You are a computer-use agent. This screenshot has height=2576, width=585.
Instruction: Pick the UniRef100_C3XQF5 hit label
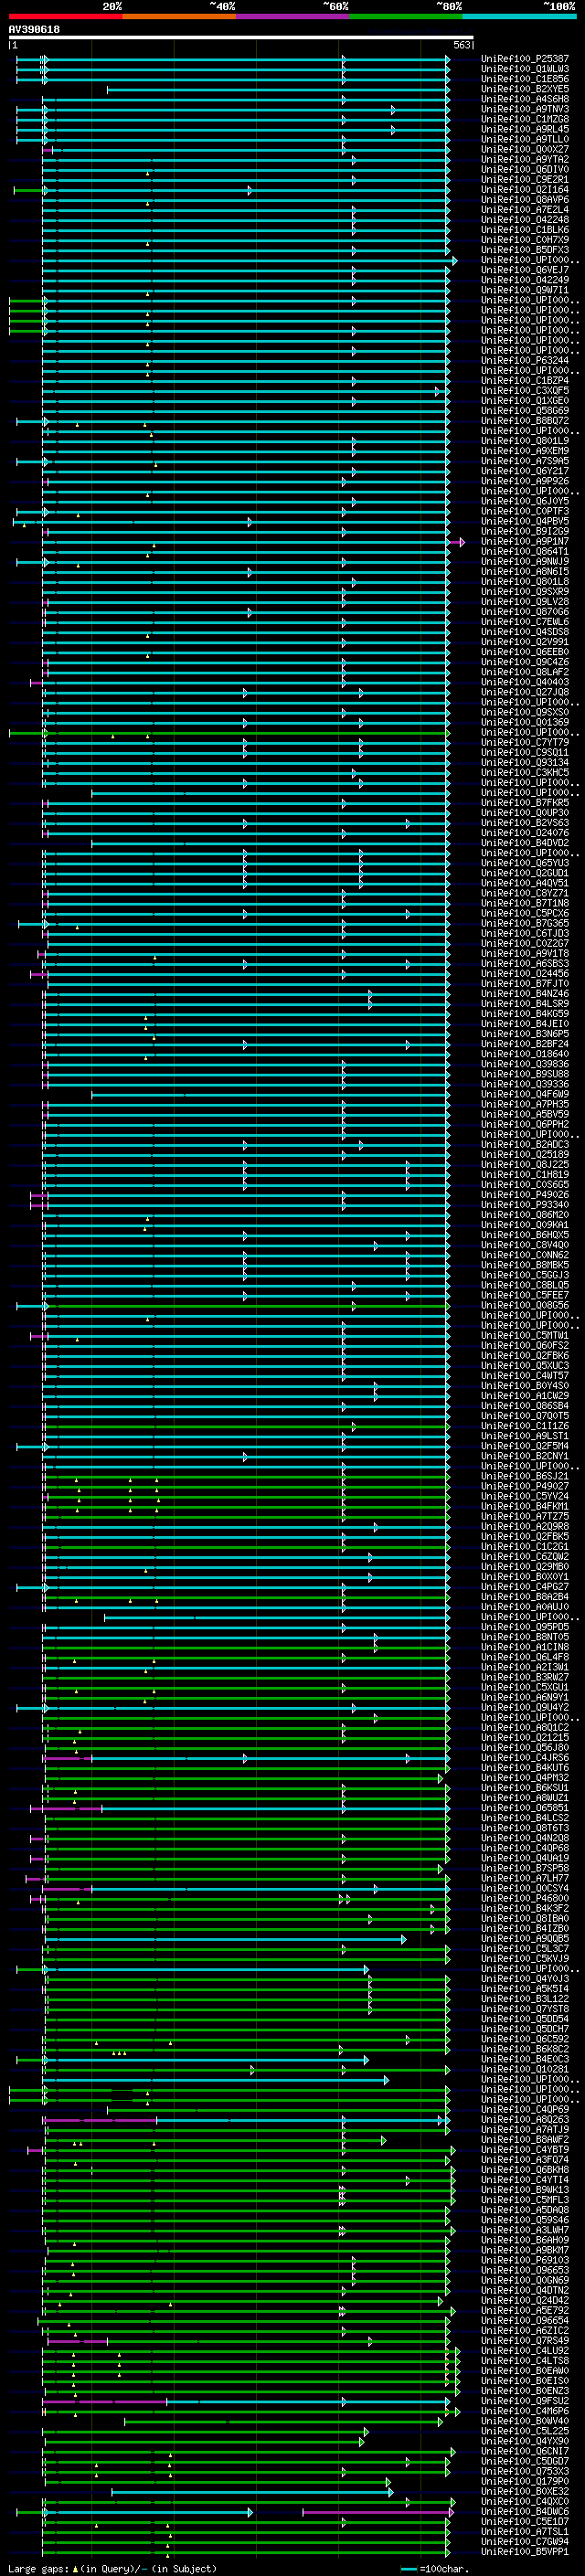coord(525,391)
